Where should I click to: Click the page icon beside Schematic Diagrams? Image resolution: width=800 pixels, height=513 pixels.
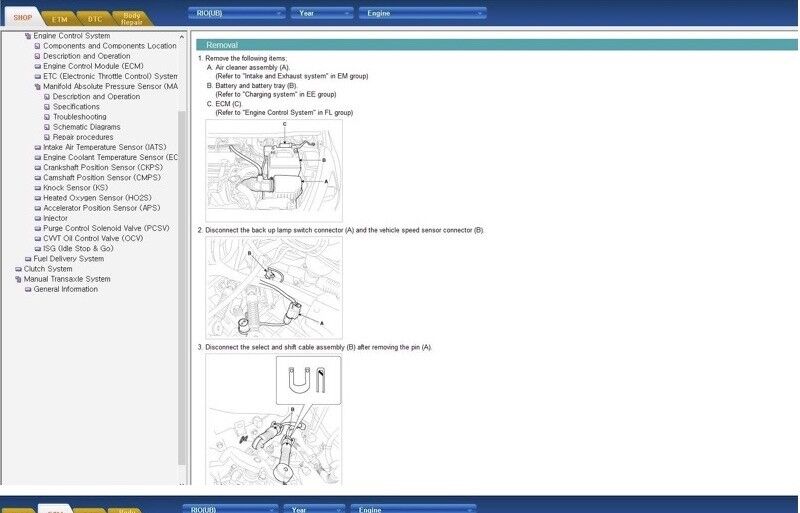(x=47, y=127)
